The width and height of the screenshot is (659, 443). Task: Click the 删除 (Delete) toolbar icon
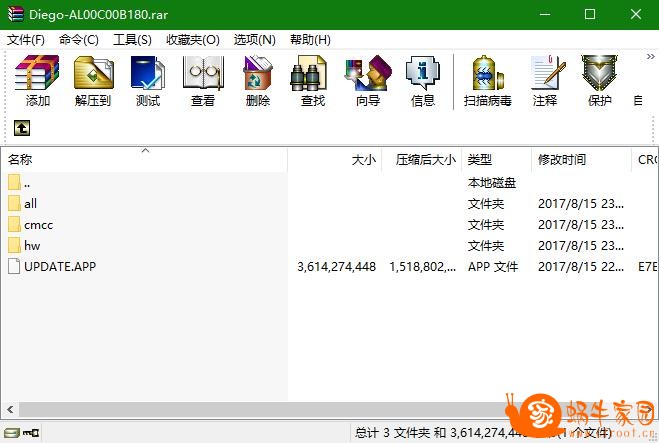click(258, 81)
